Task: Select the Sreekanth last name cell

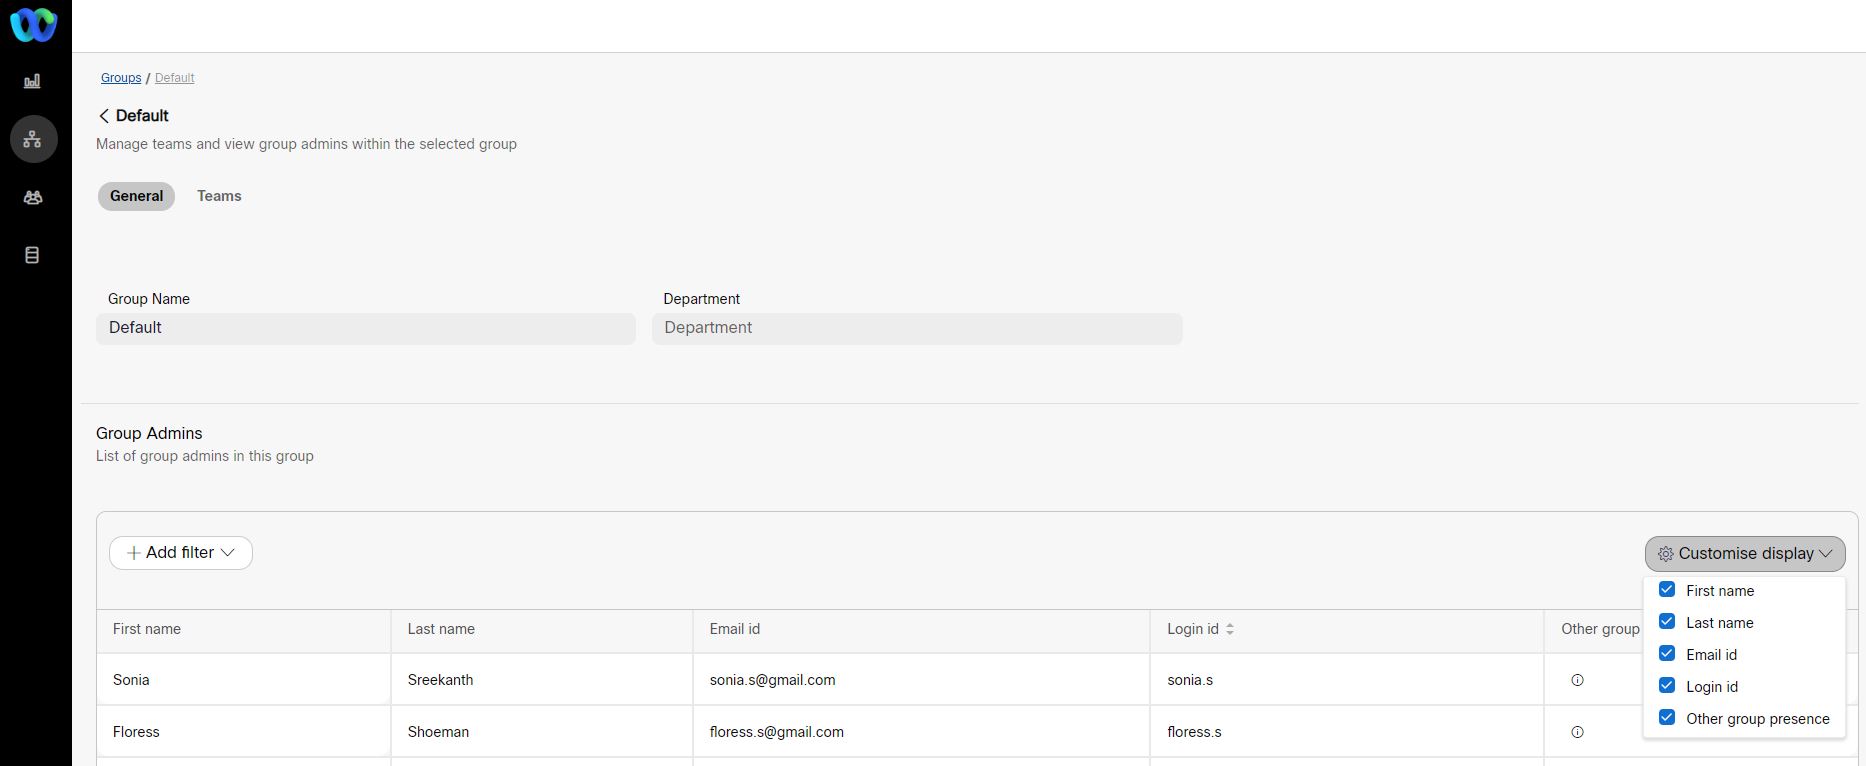Action: pos(542,680)
